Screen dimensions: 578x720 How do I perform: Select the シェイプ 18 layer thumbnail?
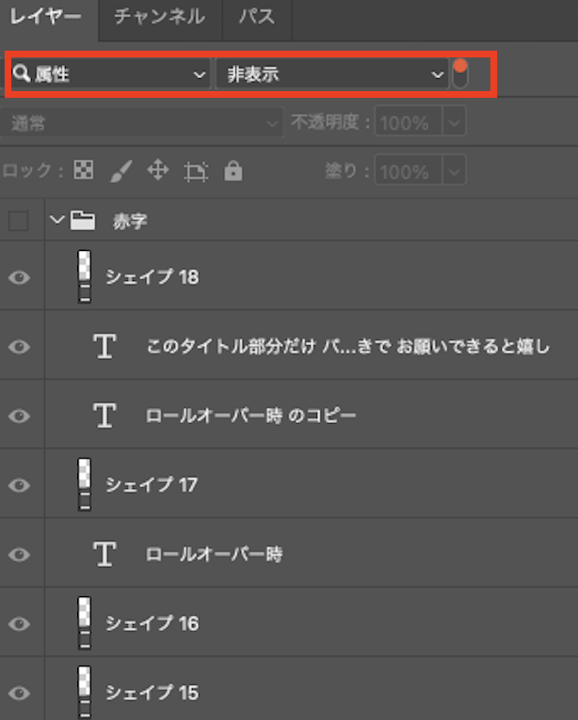(x=84, y=277)
